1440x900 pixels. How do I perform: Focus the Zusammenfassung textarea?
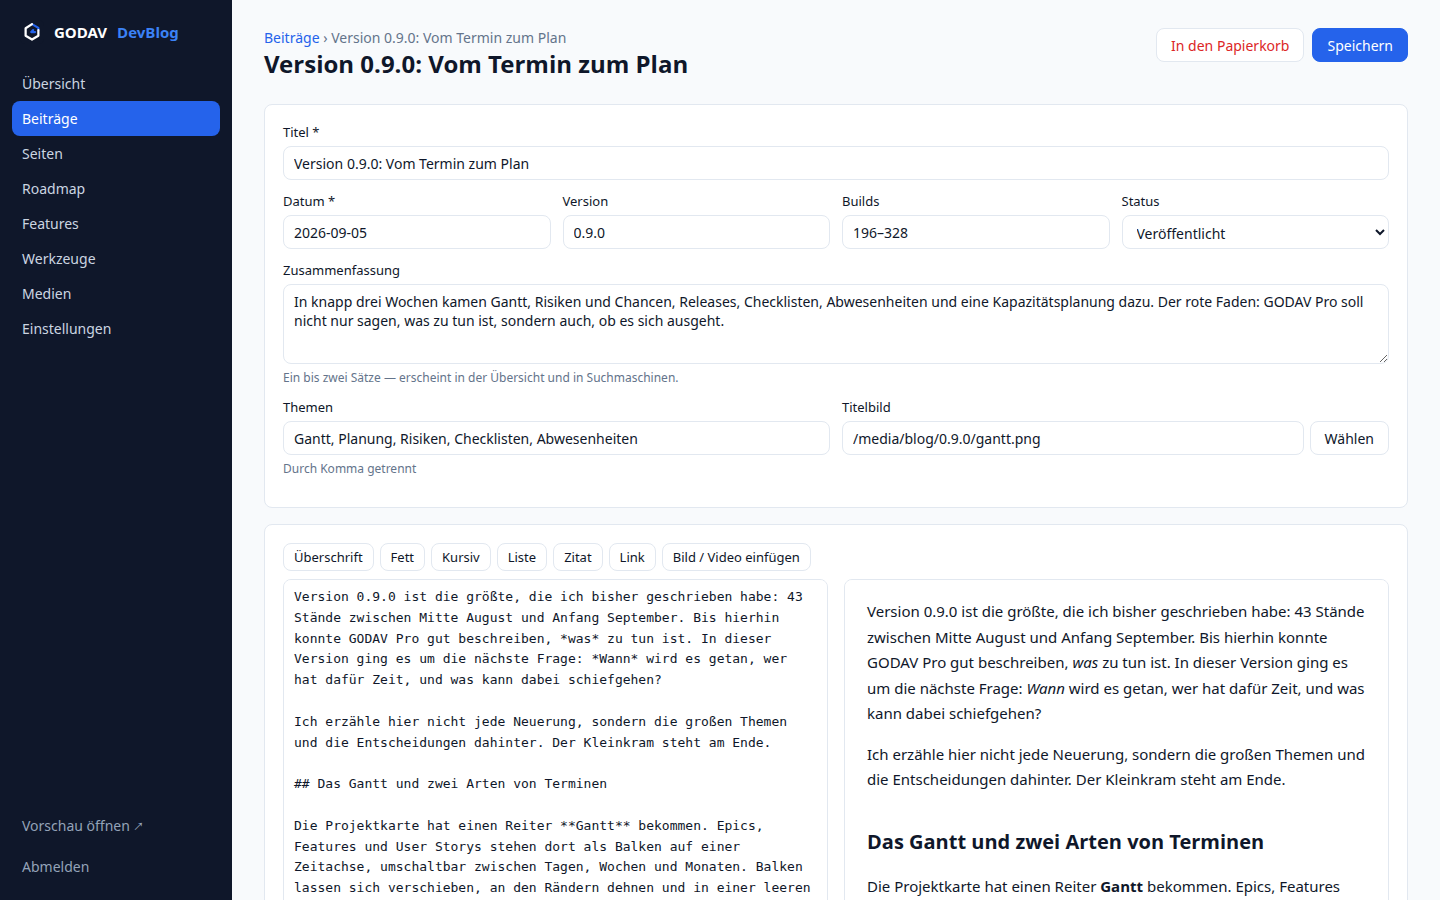pos(836,324)
